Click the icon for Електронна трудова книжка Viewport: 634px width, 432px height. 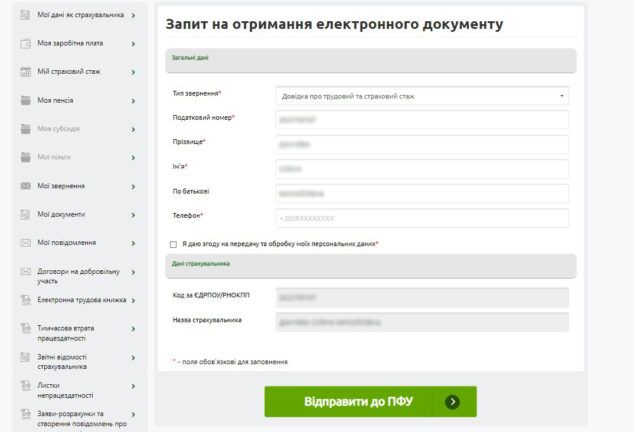(x=28, y=300)
